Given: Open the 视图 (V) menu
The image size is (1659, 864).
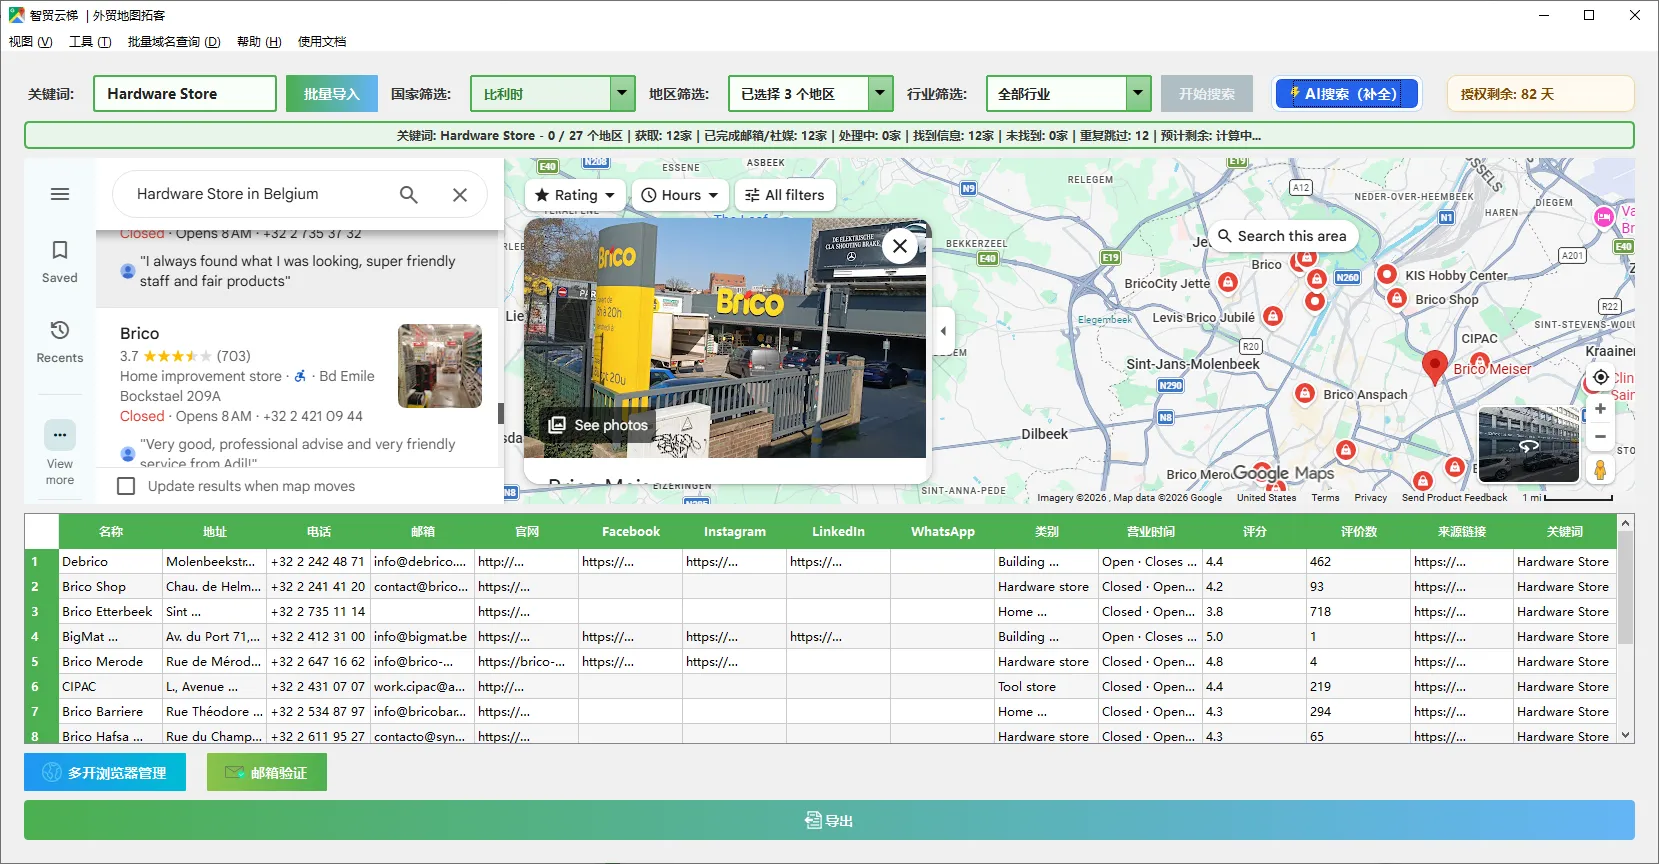Looking at the screenshot, I should 31,41.
